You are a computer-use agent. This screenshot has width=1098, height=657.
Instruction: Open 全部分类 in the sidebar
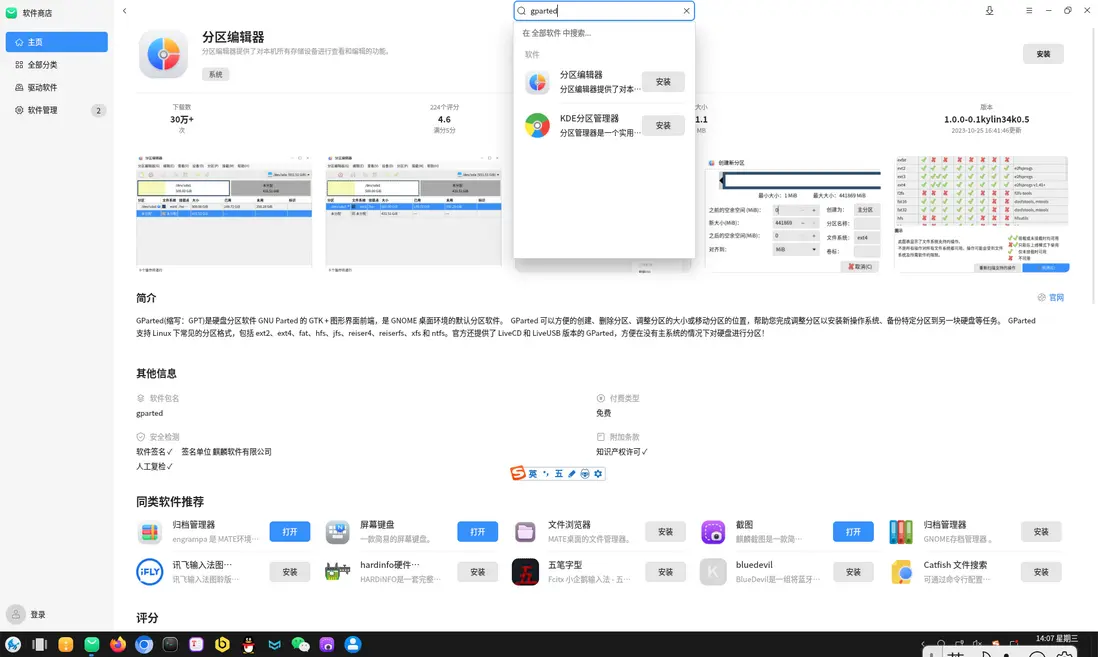(x=57, y=64)
